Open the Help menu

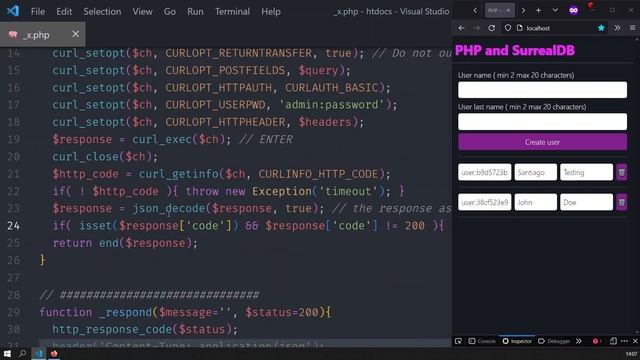[x=271, y=11]
